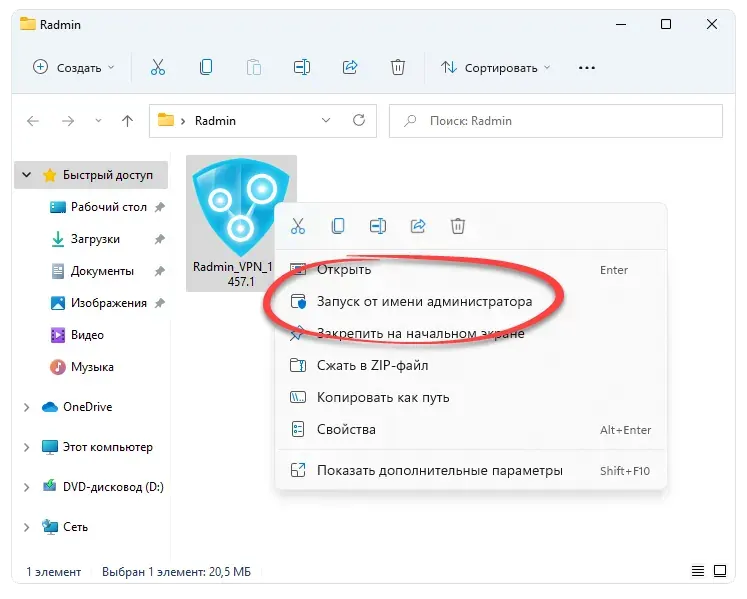This screenshot has height=599, width=747.
Task: Maximize the Radmin Explorer window
Action: coord(666,24)
